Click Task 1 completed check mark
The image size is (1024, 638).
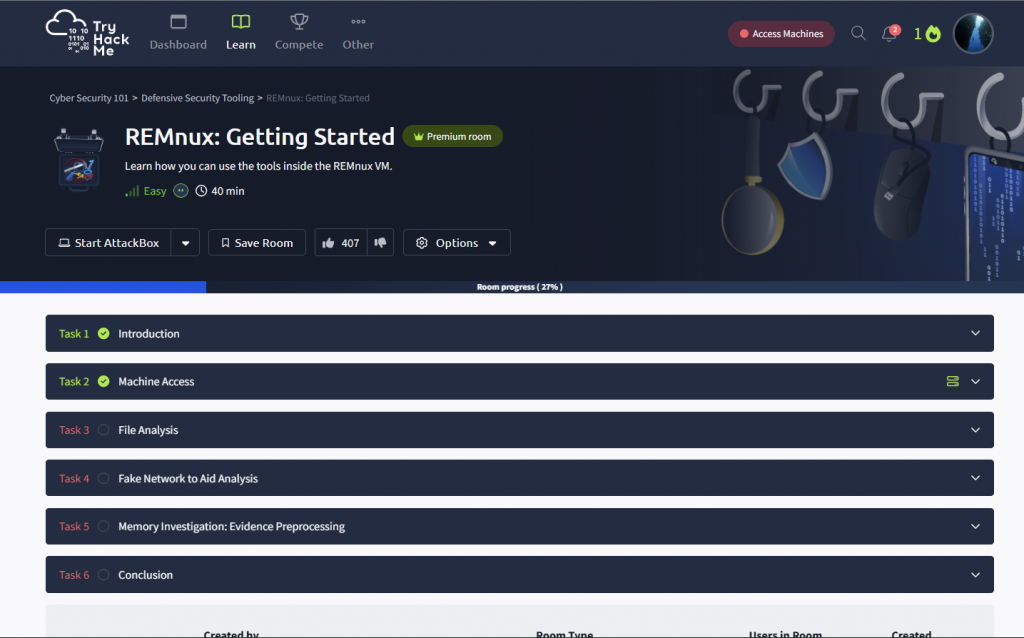click(x=104, y=334)
